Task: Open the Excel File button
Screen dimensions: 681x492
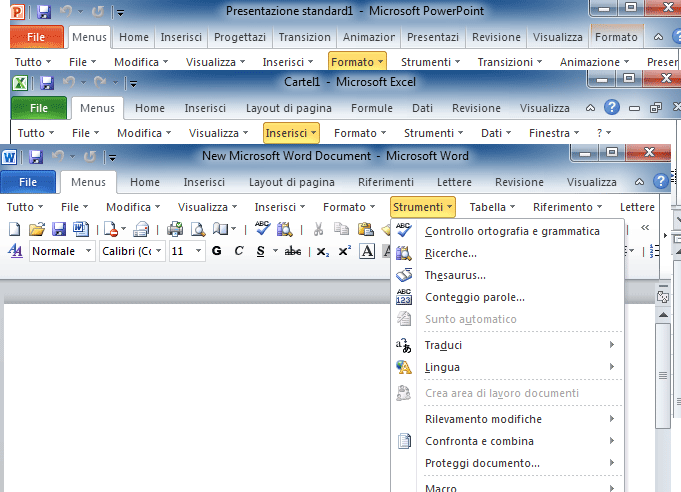Action: [39, 108]
